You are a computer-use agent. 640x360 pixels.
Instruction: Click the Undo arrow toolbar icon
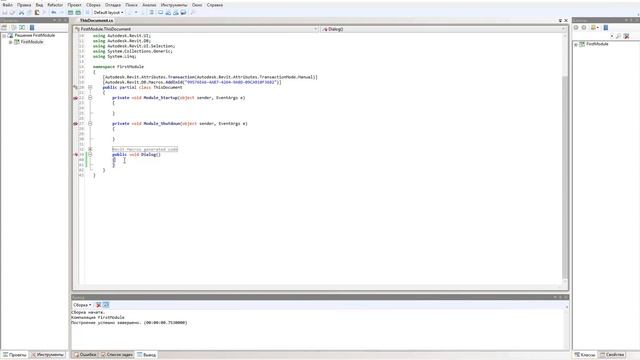click(x=53, y=13)
